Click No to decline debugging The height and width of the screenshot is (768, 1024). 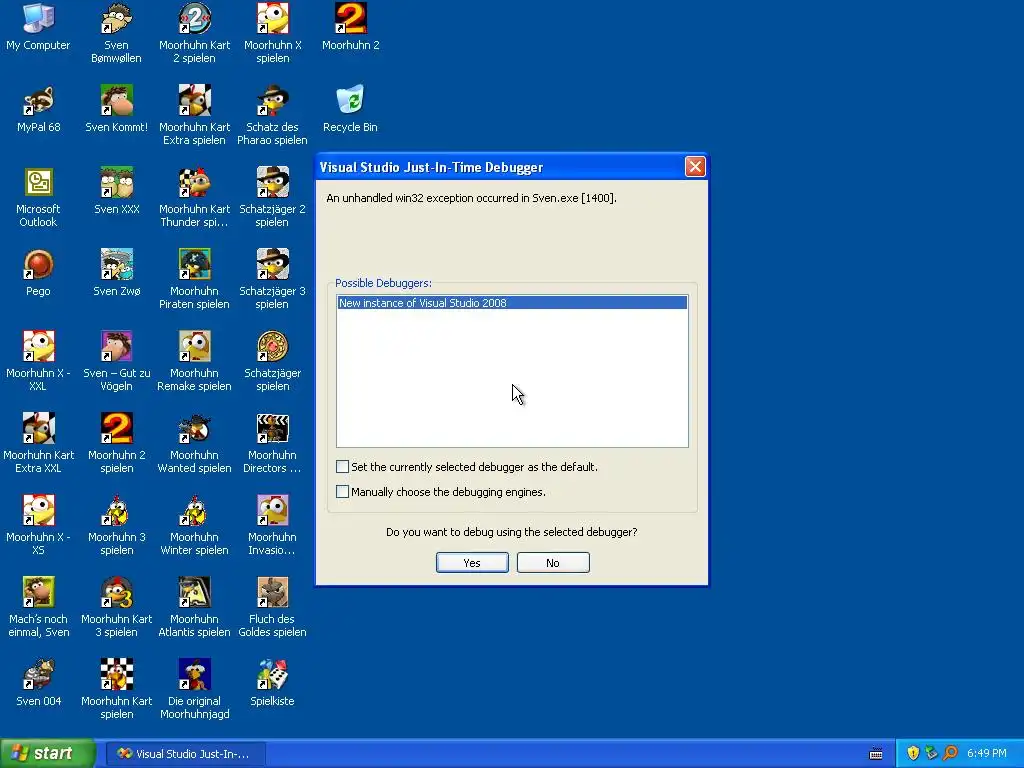(x=553, y=563)
